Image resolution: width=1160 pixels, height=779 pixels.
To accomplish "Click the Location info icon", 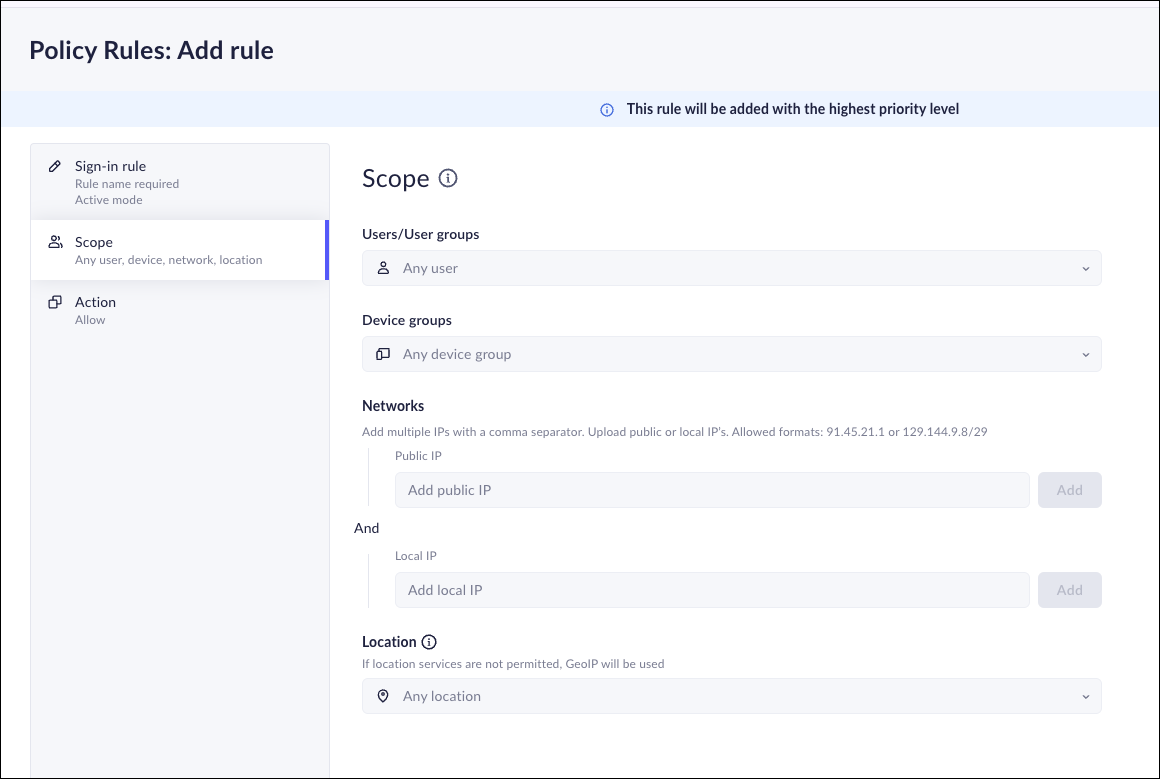I will pyautogui.click(x=429, y=642).
